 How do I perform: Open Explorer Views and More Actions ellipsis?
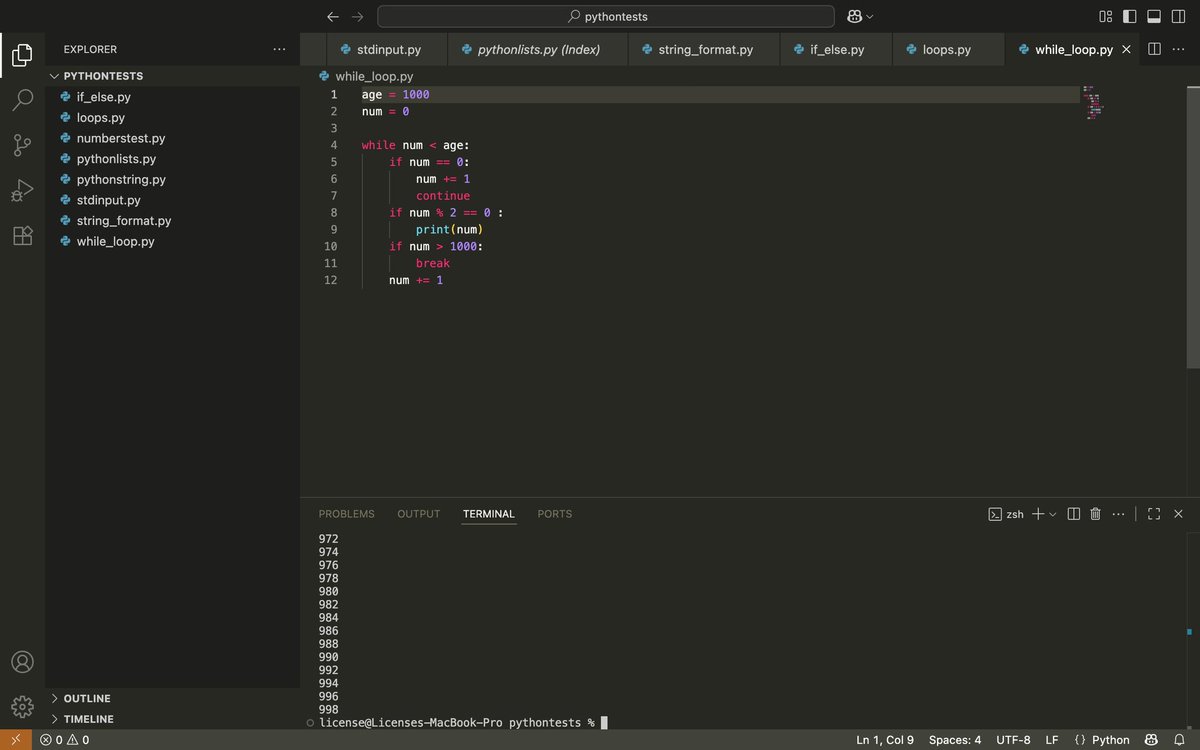(x=279, y=49)
